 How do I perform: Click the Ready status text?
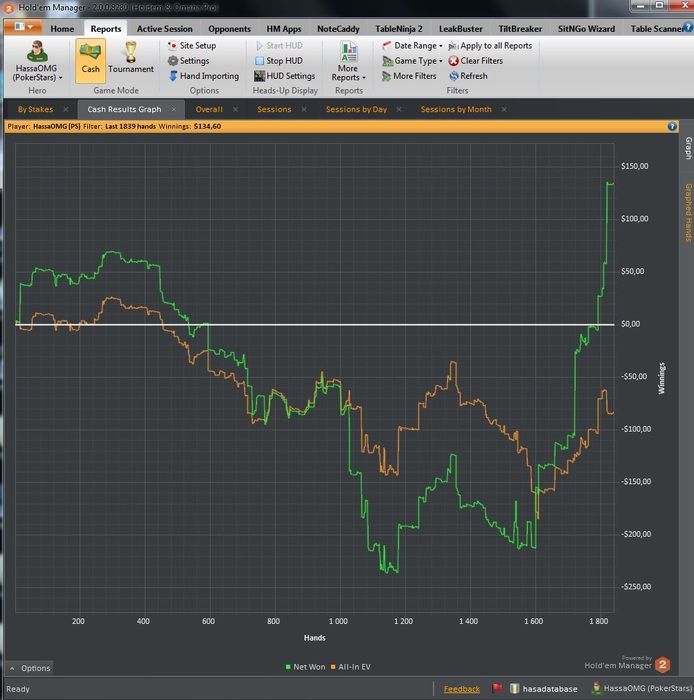coord(18,689)
